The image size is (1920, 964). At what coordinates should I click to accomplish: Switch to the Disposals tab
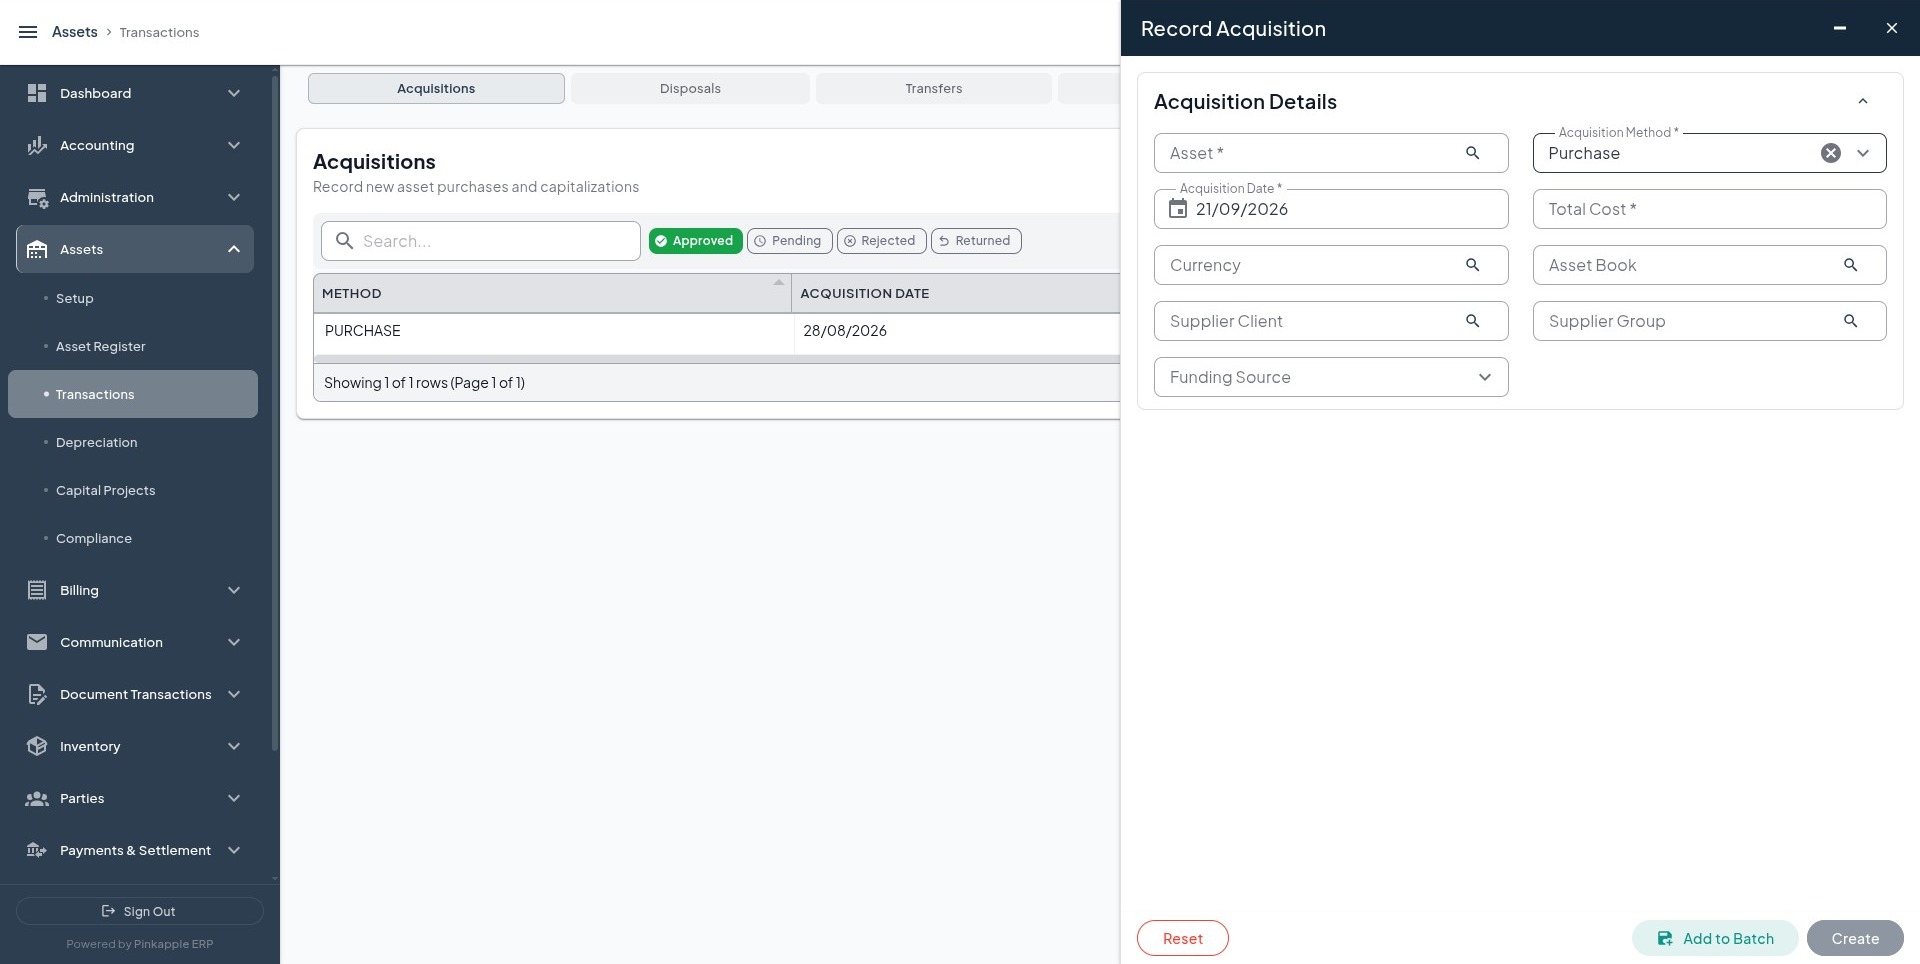pyautogui.click(x=690, y=88)
